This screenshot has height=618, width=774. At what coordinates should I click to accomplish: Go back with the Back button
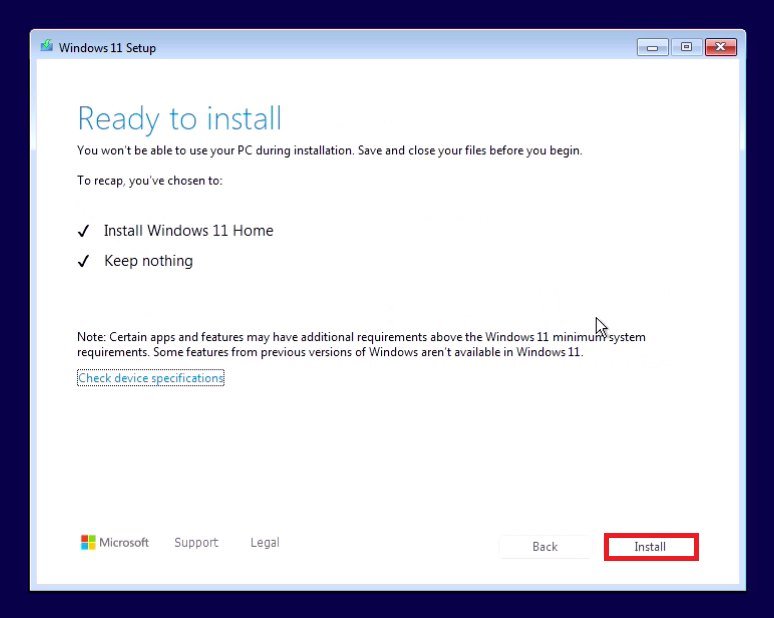coord(544,546)
